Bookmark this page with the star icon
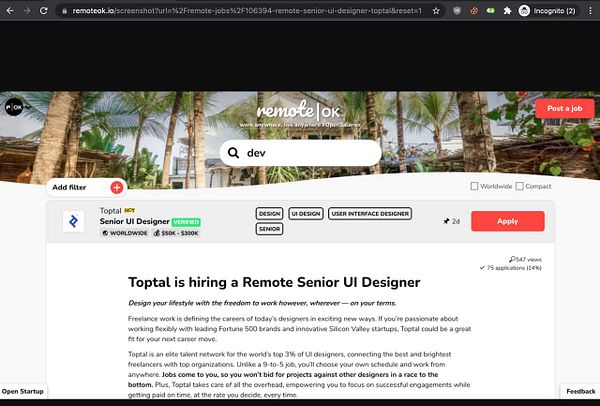The image size is (600, 406). [436, 11]
